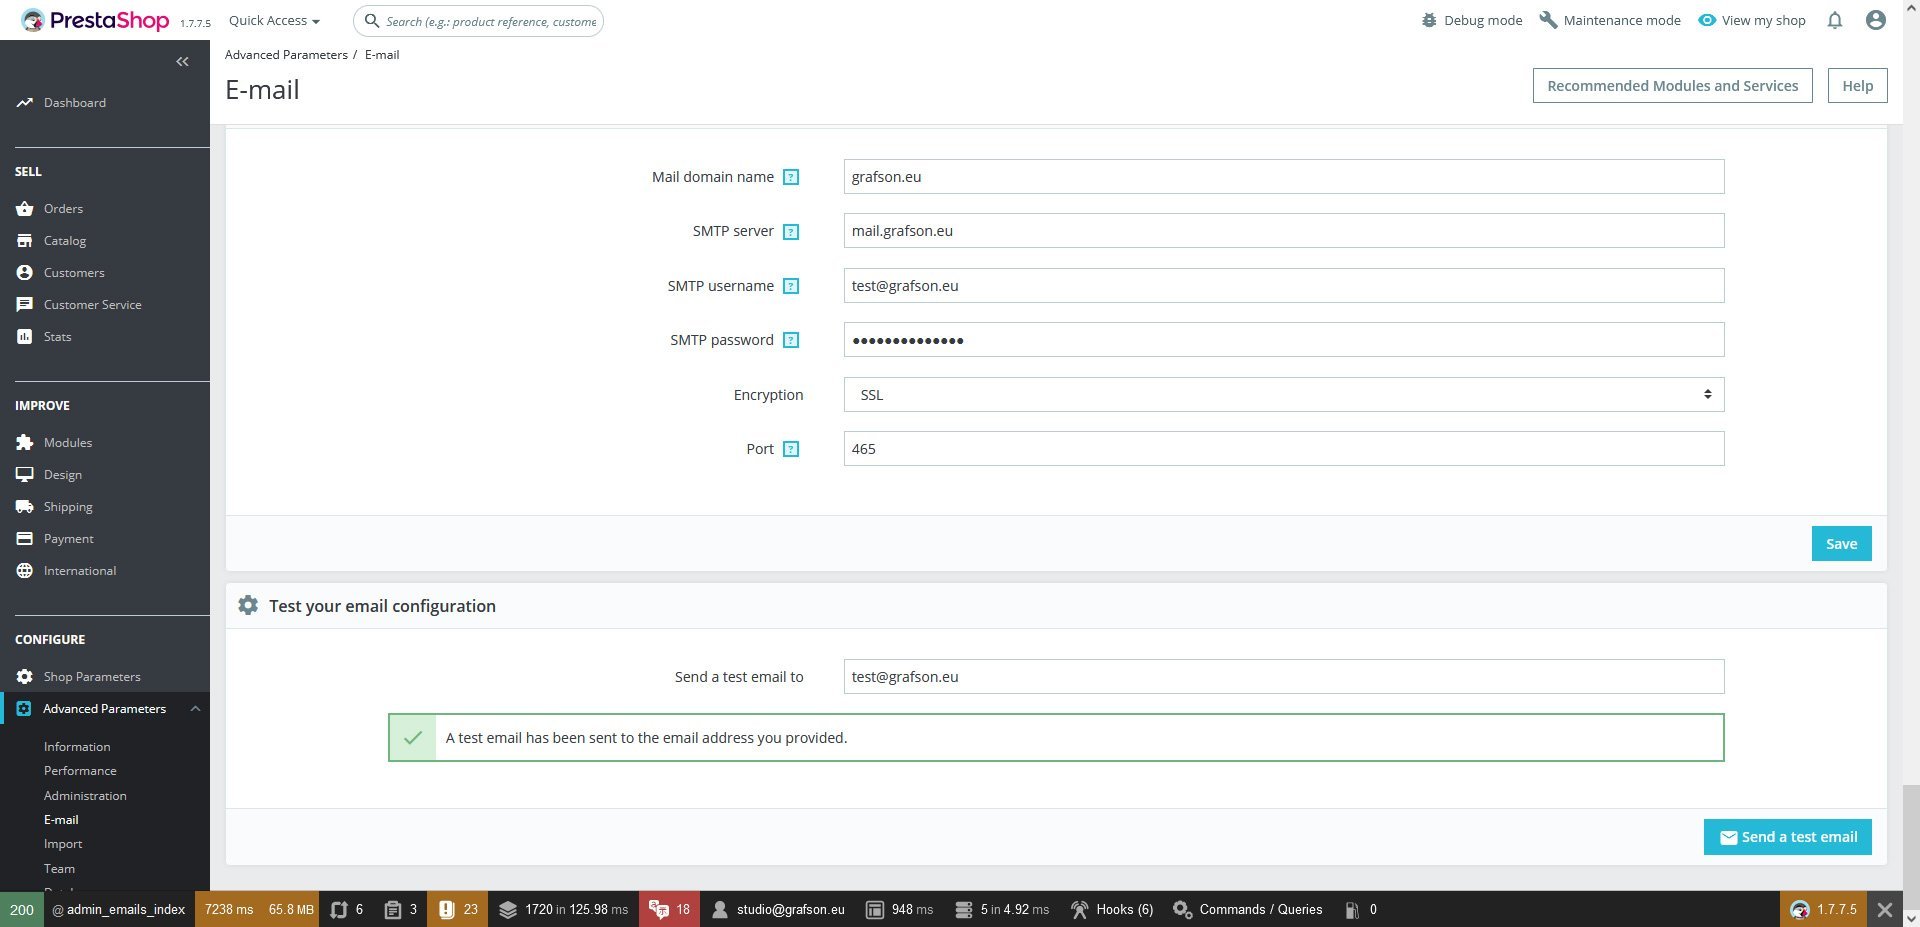Open Customer Service in the sidebar
The image size is (1920, 927).
(92, 305)
